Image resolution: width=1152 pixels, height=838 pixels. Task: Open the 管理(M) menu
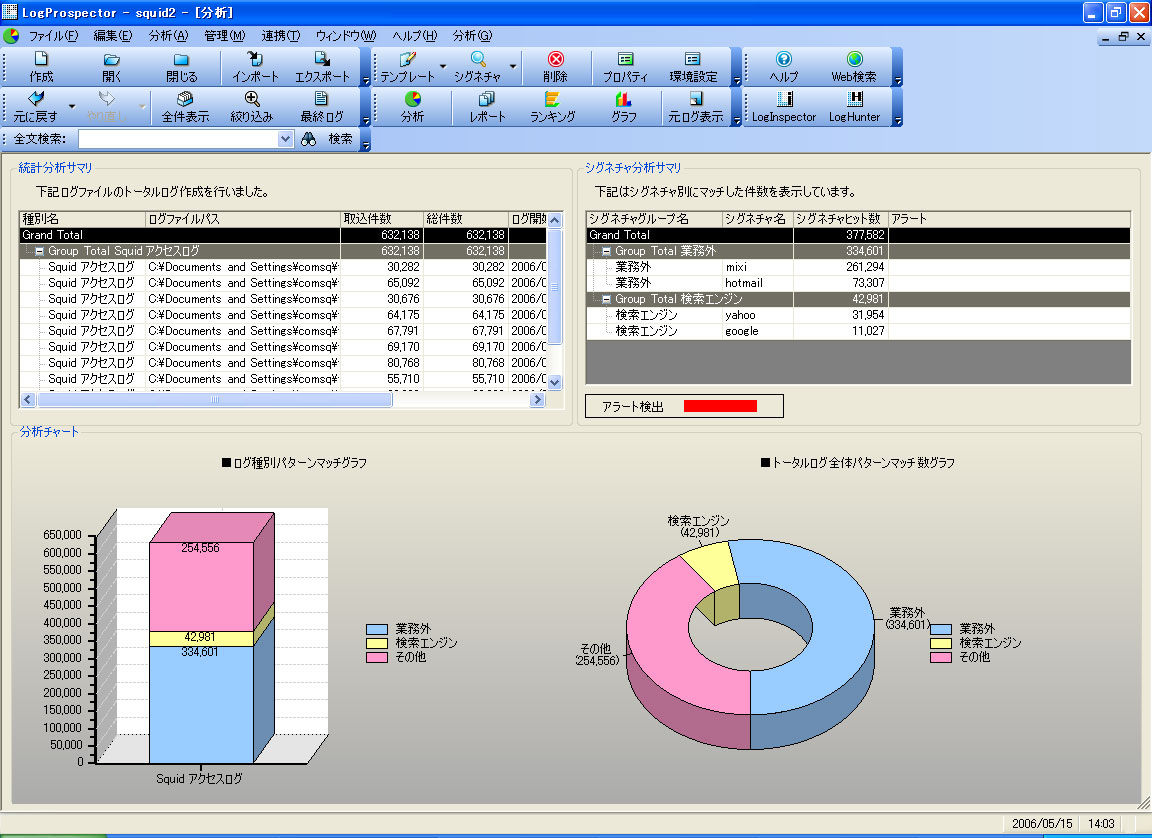[224, 35]
